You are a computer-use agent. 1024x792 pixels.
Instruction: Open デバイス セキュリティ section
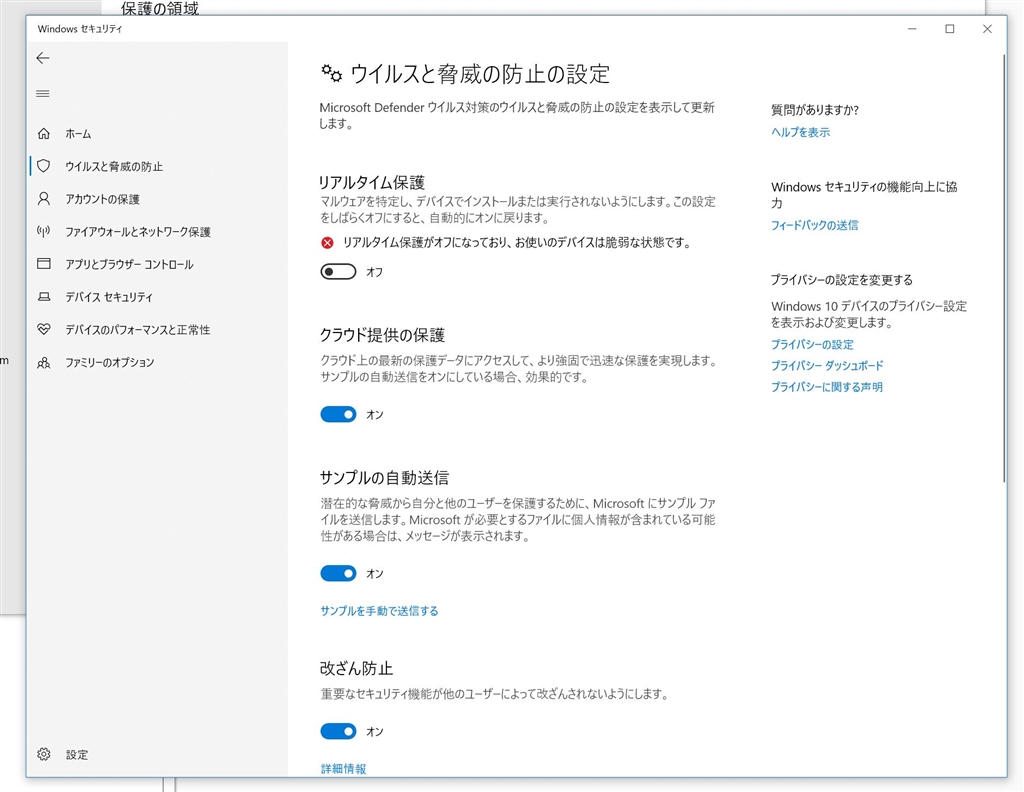pos(157,296)
